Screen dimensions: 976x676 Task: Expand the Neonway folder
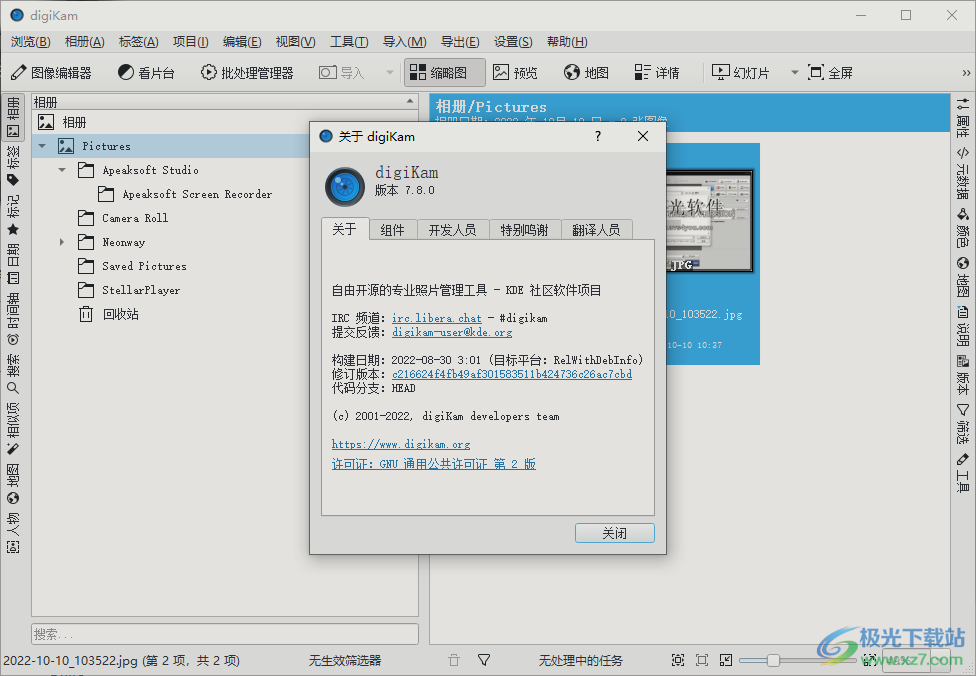click(x=62, y=242)
